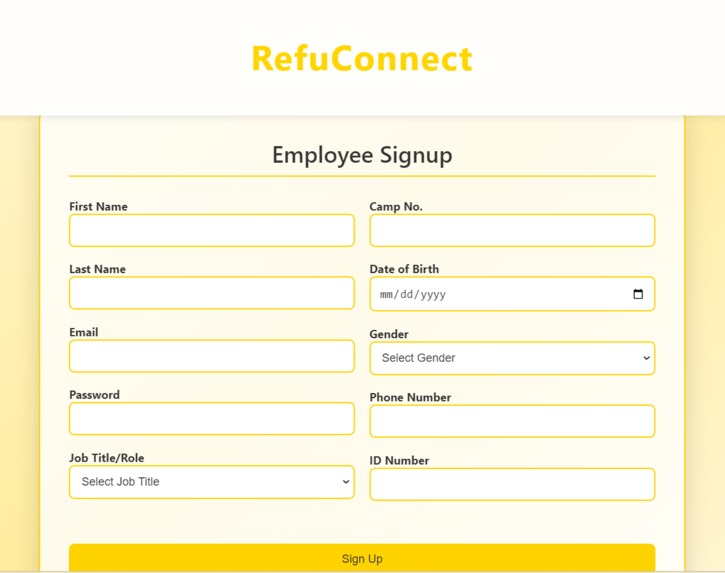The image size is (725, 573).
Task: Open the calendar picker icon in Date of Birth
Action: tap(638, 294)
